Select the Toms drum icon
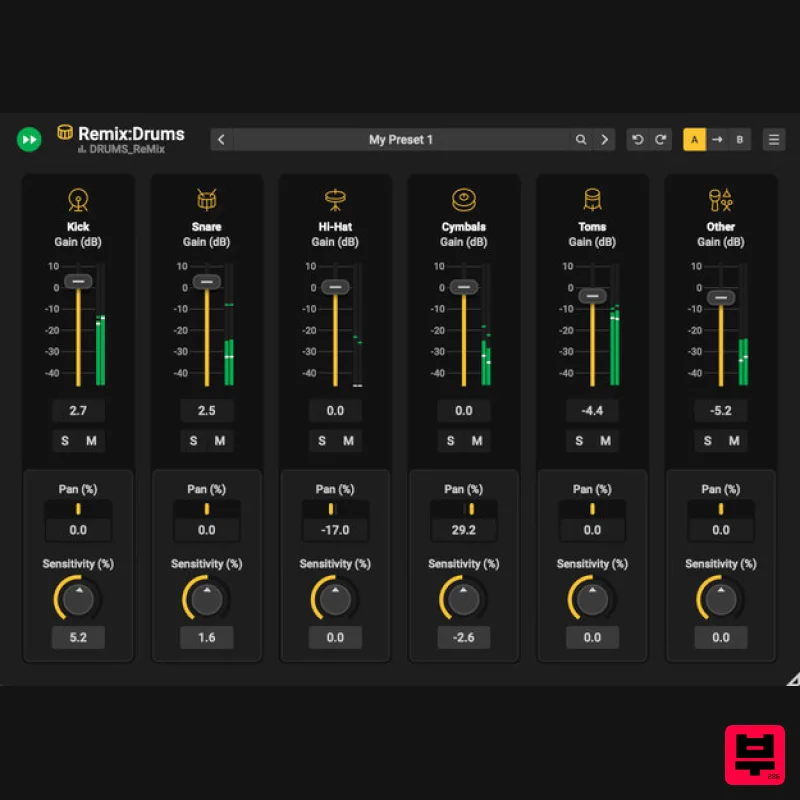The width and height of the screenshot is (800, 800). tap(592, 199)
